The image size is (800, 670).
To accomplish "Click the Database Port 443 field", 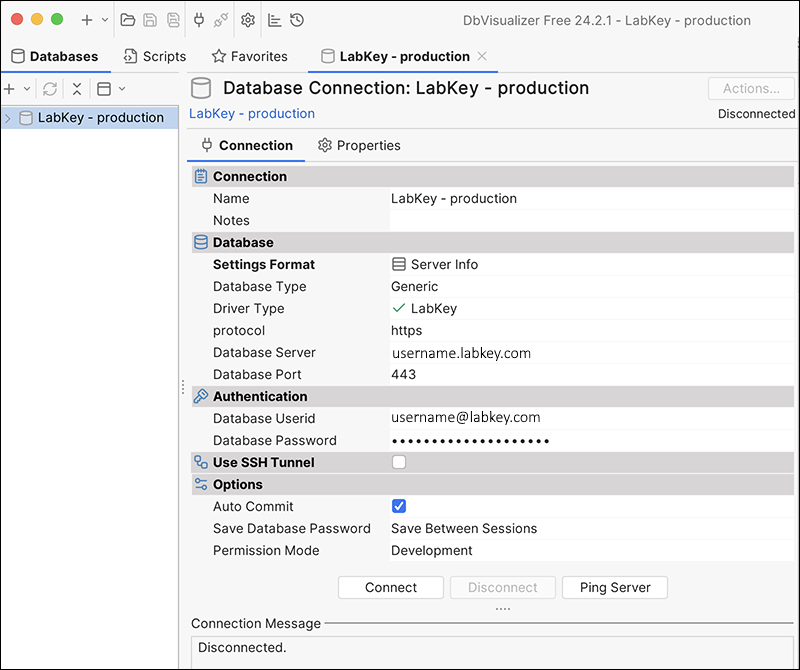I will (x=591, y=375).
